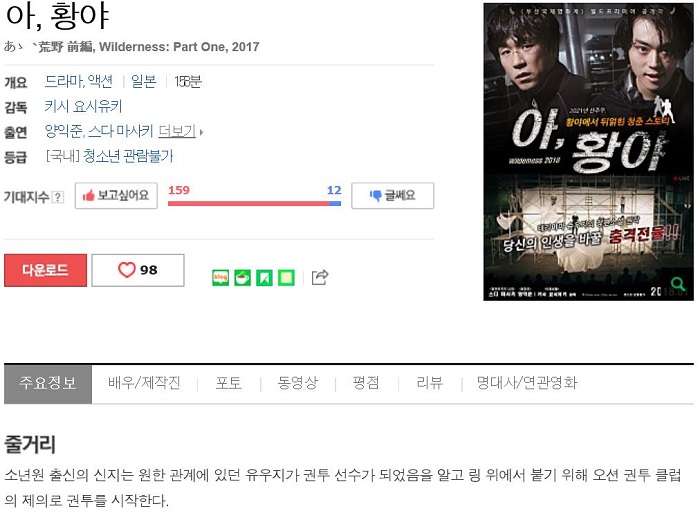Open the movie poster thumbnail
This screenshot has height=513, width=700.
click(588, 152)
